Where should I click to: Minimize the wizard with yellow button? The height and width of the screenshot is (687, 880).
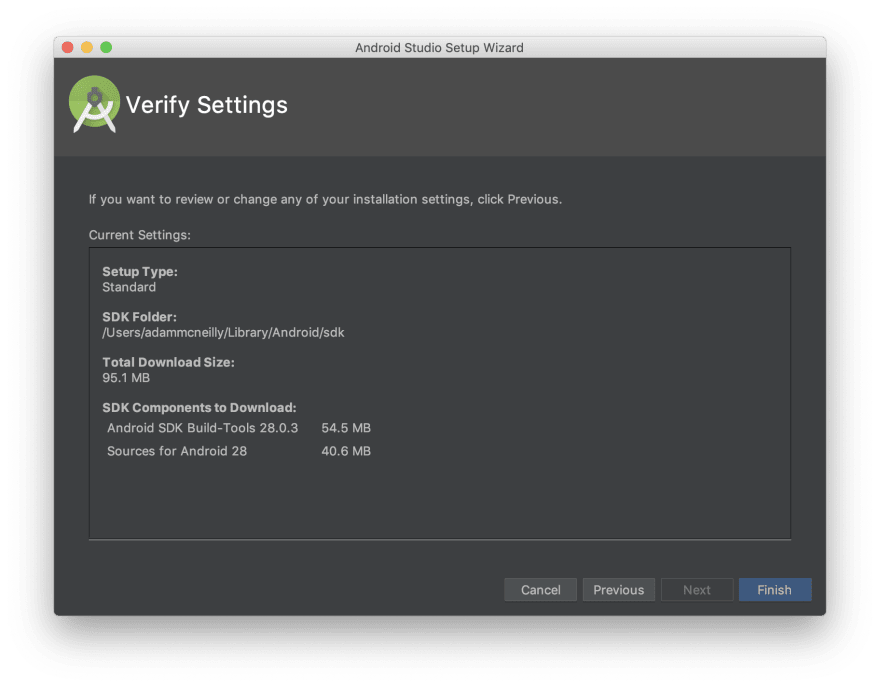pyautogui.click(x=87, y=48)
